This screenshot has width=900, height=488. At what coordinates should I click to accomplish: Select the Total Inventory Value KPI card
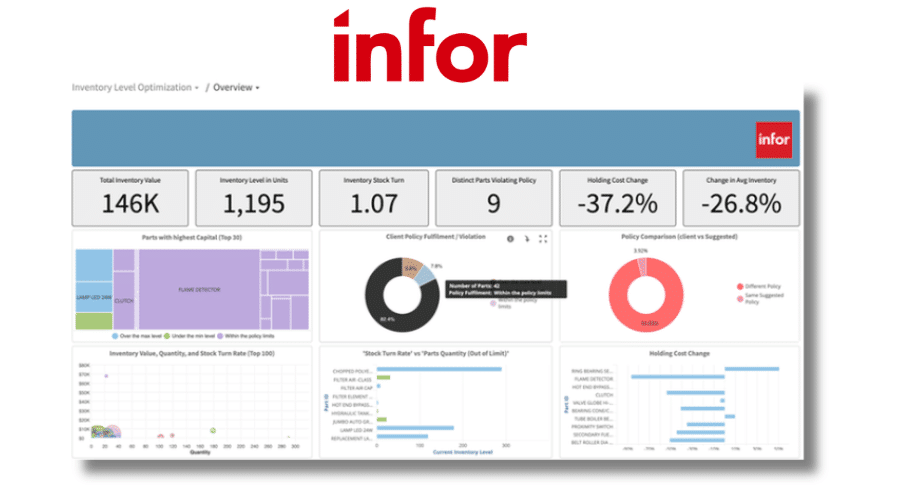click(130, 198)
